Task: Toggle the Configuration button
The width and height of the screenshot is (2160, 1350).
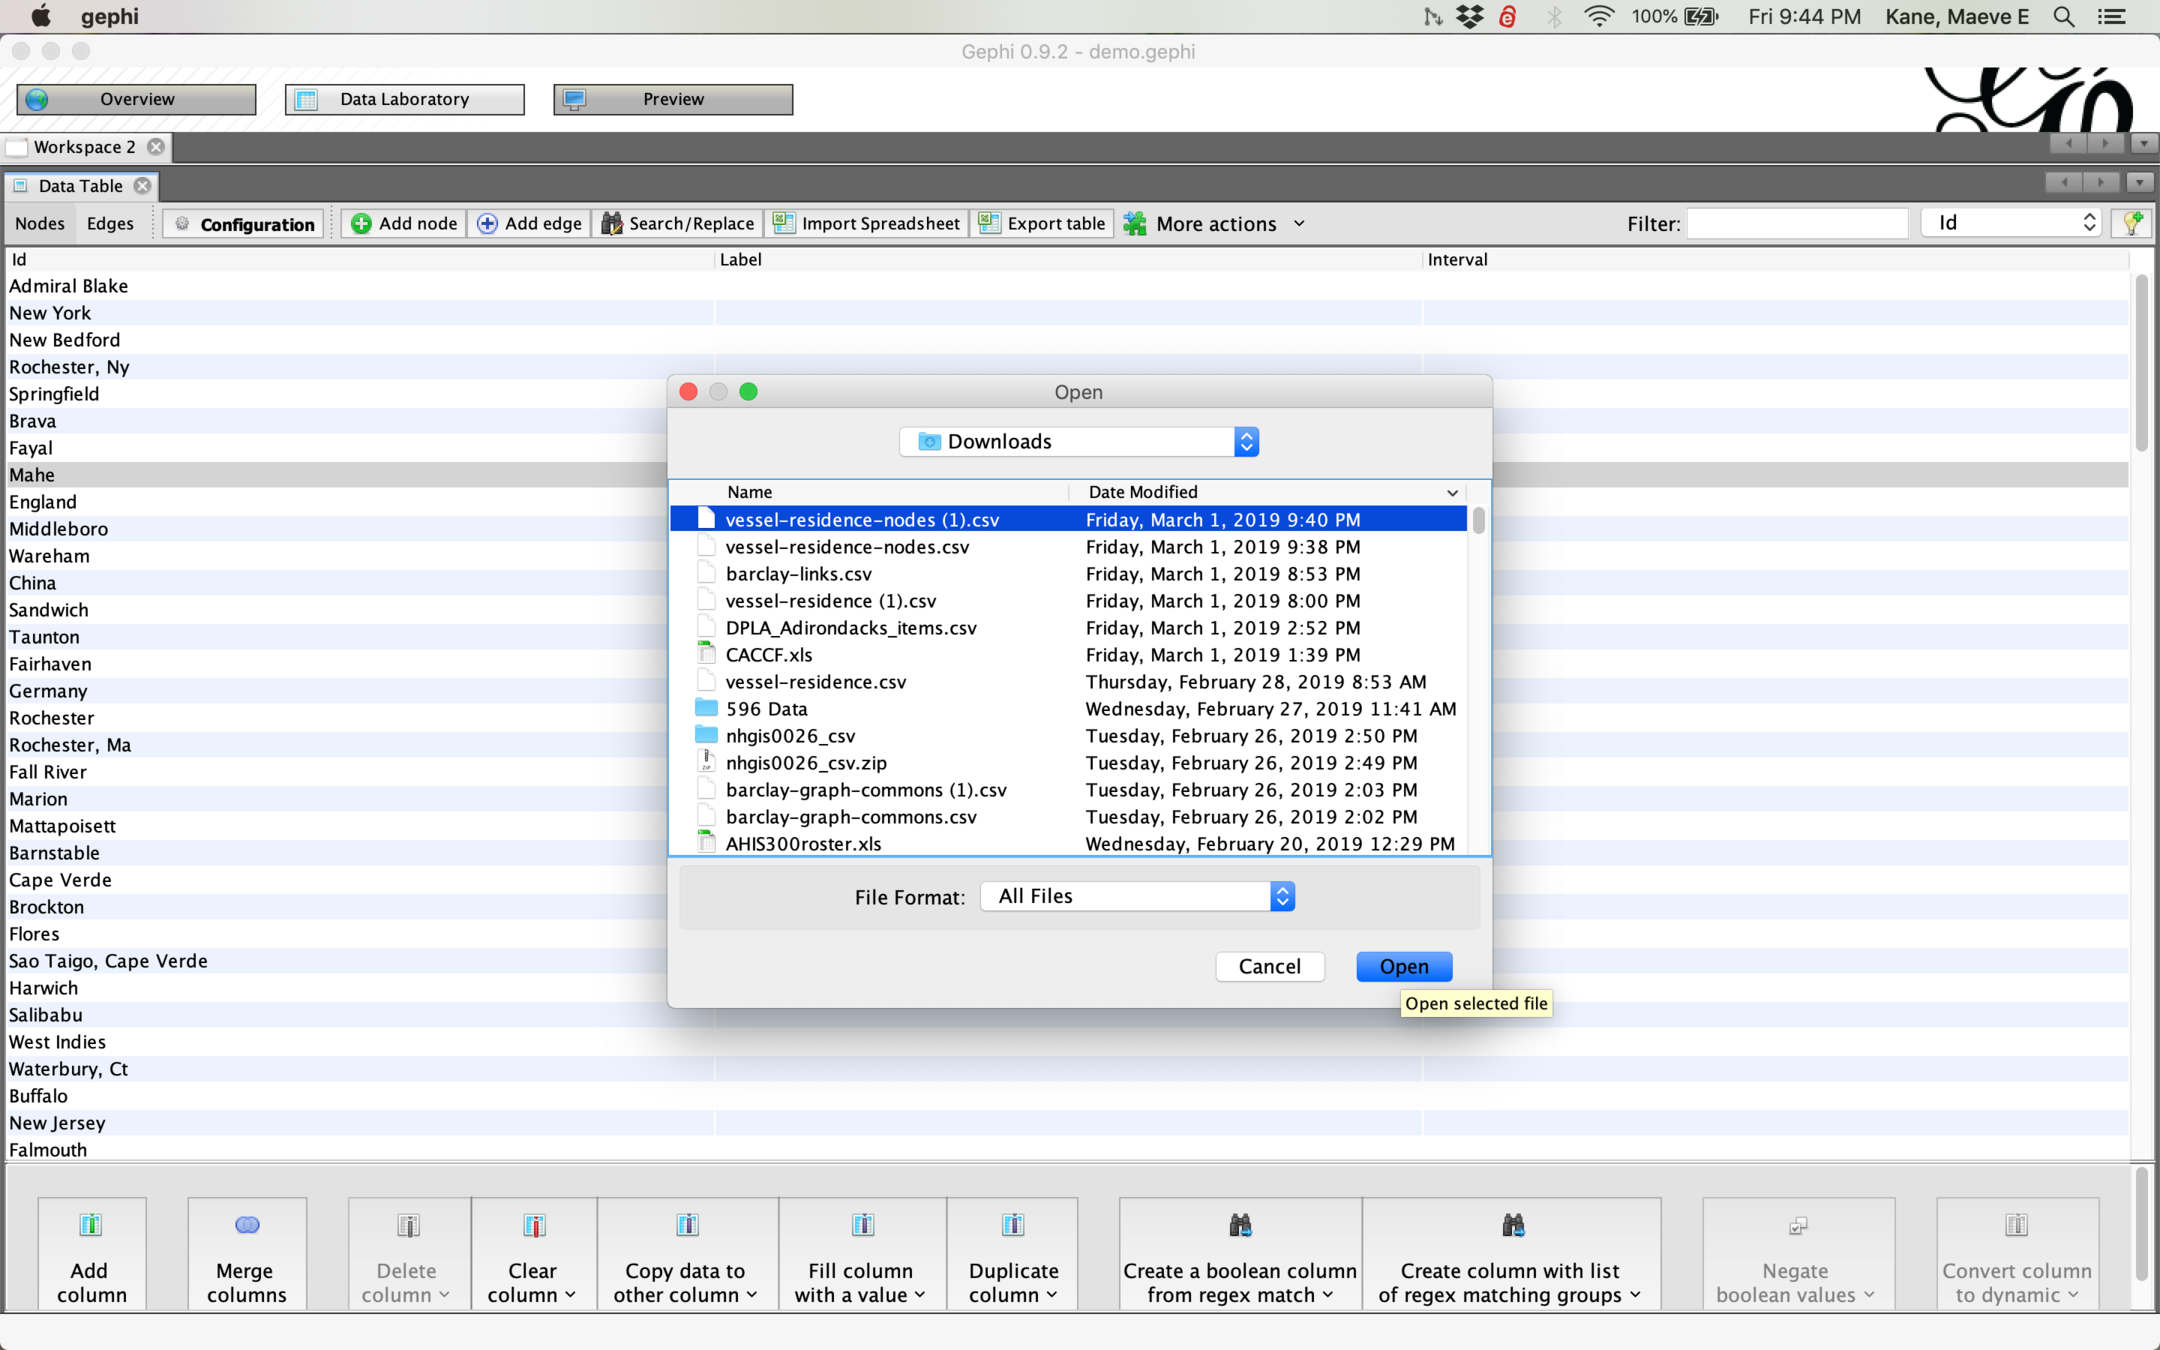Action: click(x=244, y=224)
